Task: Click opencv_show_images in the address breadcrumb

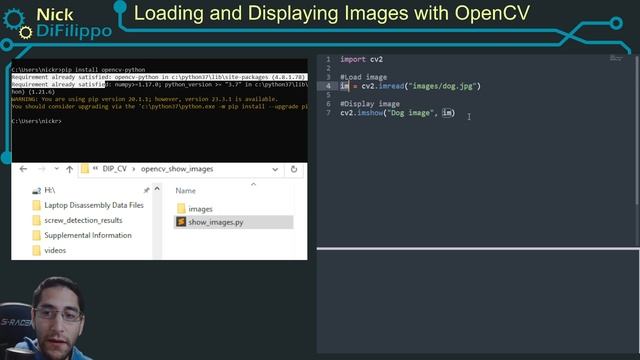Action: (177, 169)
